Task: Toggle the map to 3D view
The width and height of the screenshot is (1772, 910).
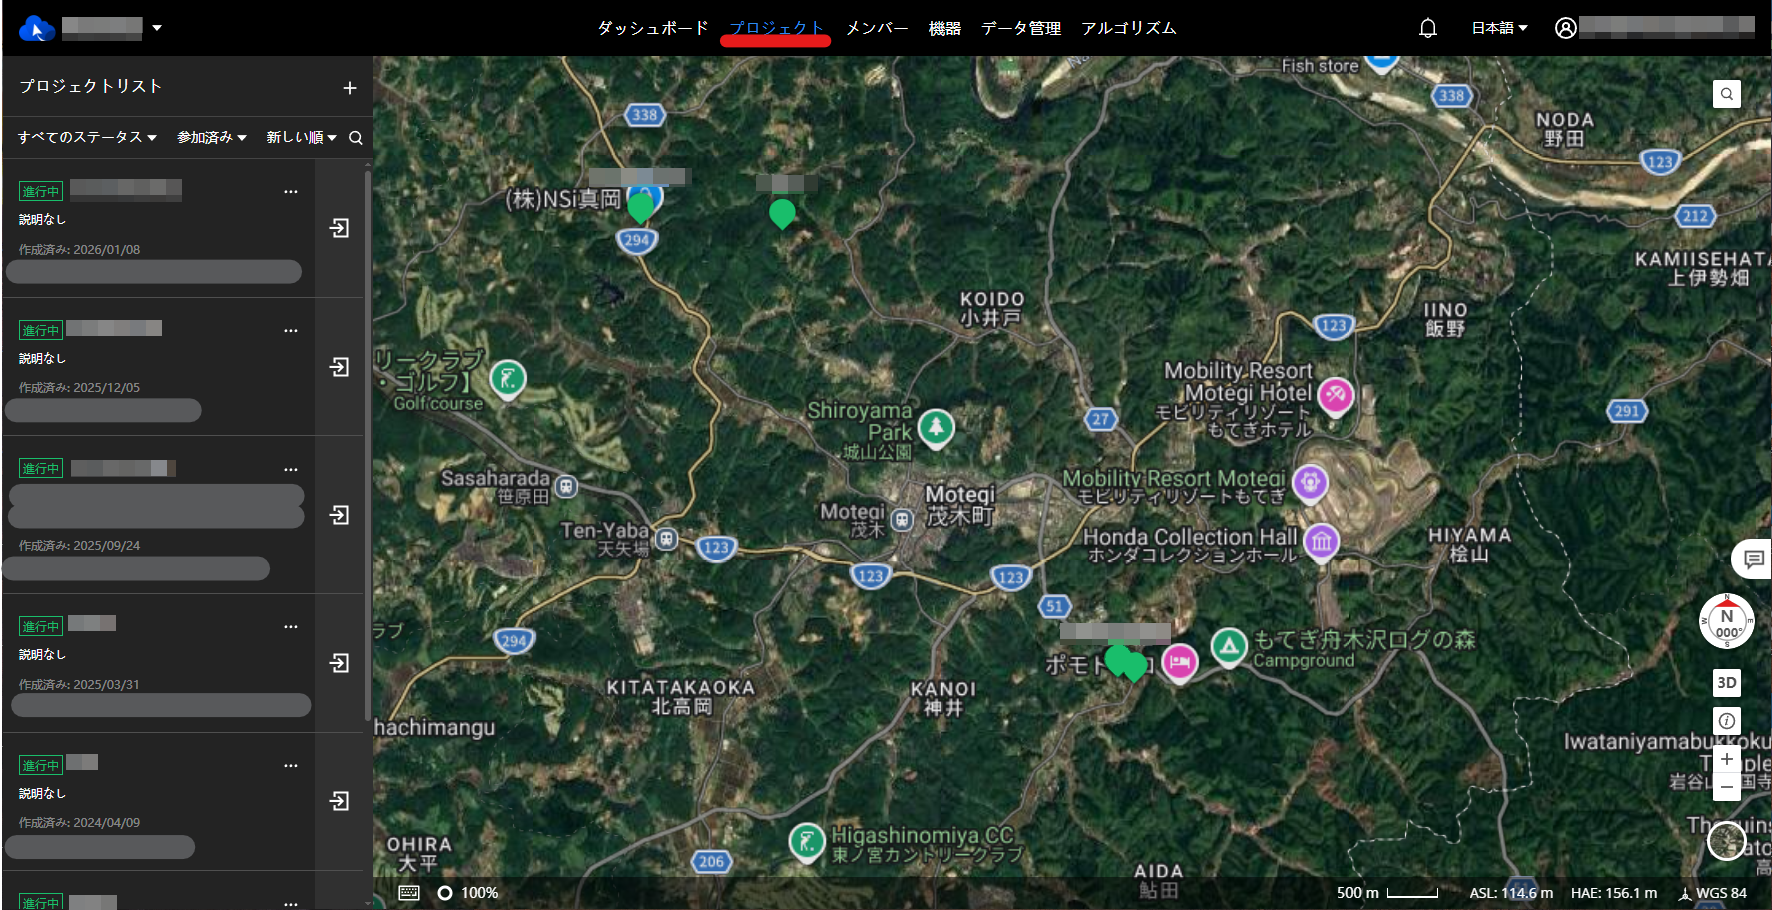Action: coord(1726,683)
